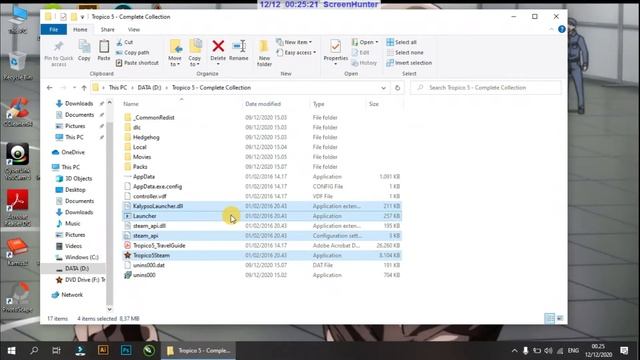The width and height of the screenshot is (640, 360).
Task: Click Edit in Open group
Action: pos(361,53)
